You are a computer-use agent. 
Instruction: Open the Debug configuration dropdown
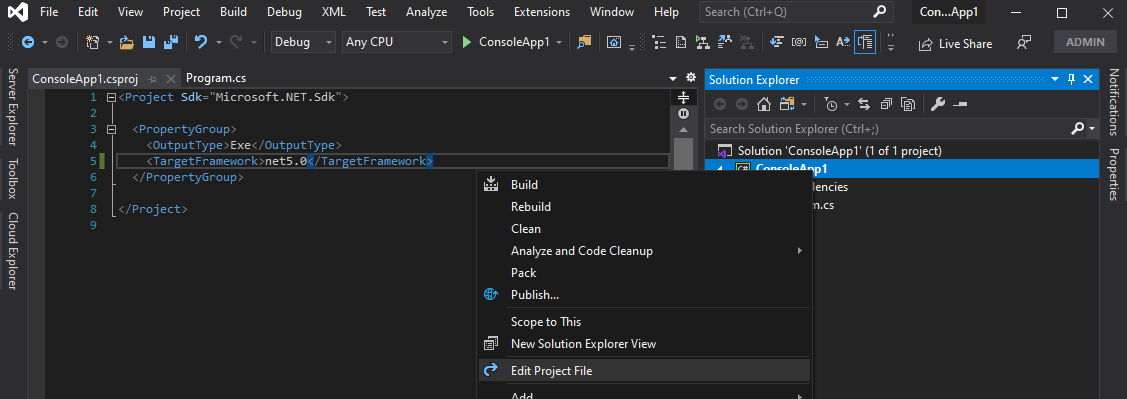pos(303,42)
